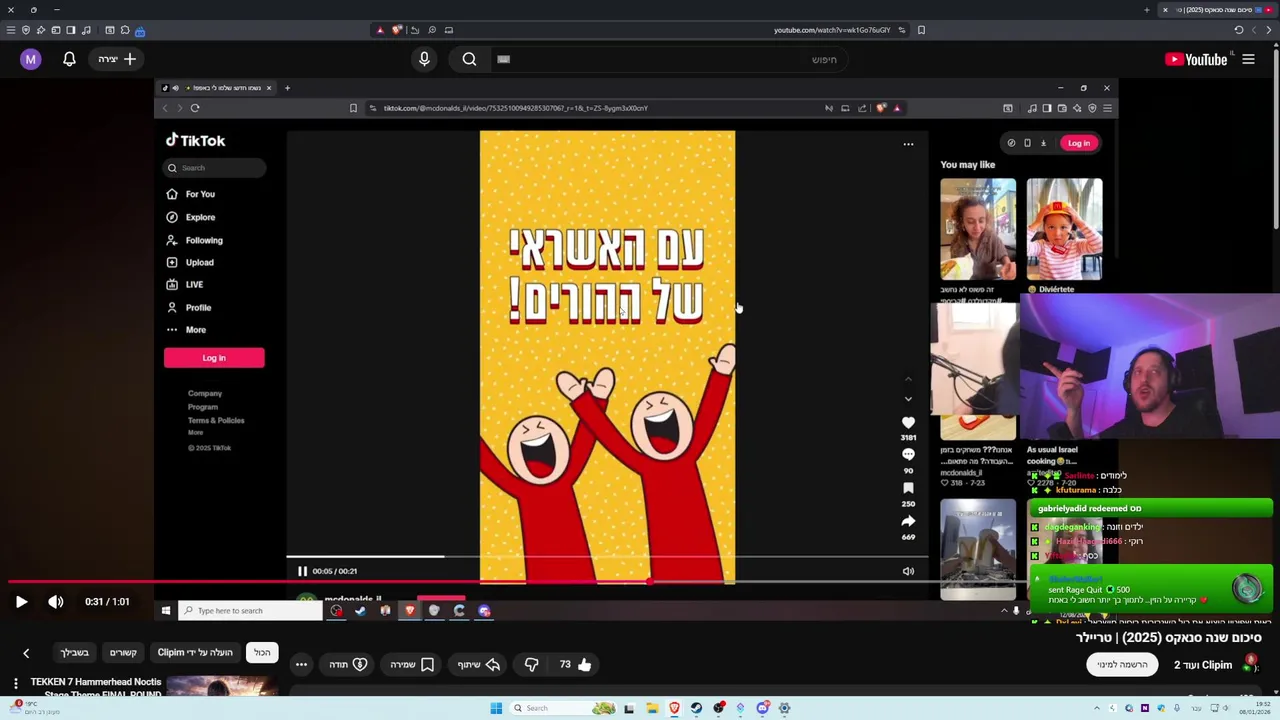
Task: Open YouTube notifications bell
Action: coord(69,59)
